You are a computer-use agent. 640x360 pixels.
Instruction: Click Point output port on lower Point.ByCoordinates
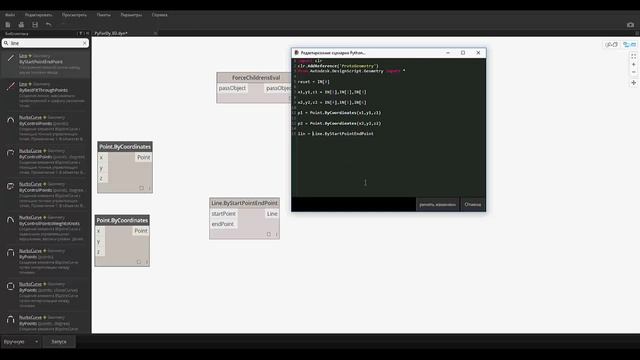(x=141, y=231)
